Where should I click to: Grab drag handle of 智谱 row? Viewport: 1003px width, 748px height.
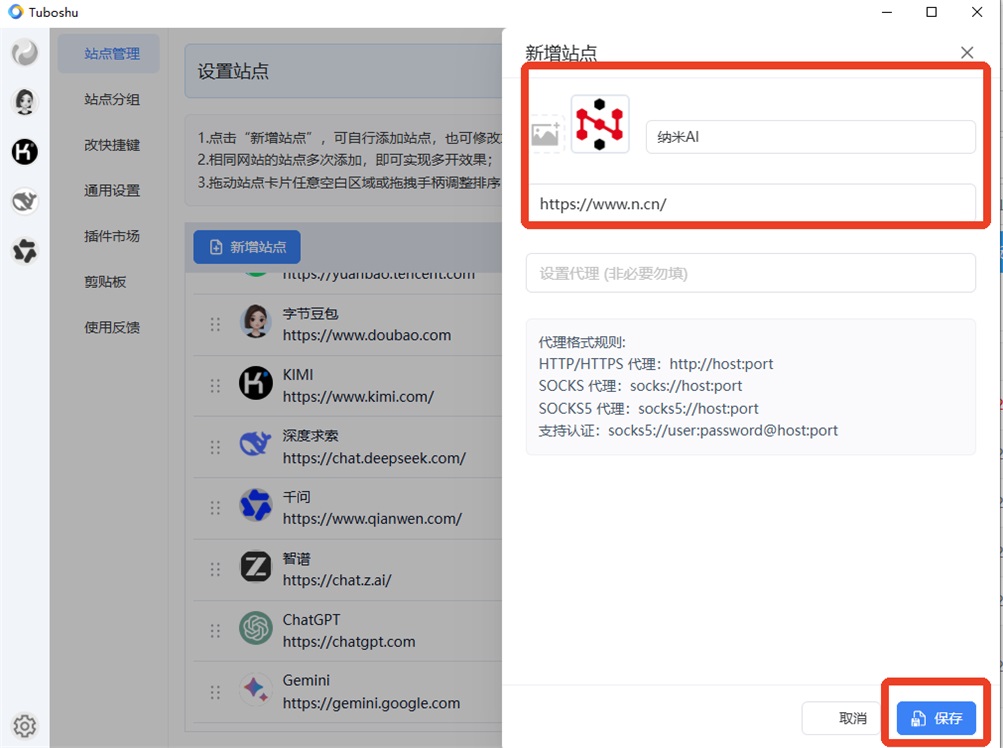coord(215,569)
